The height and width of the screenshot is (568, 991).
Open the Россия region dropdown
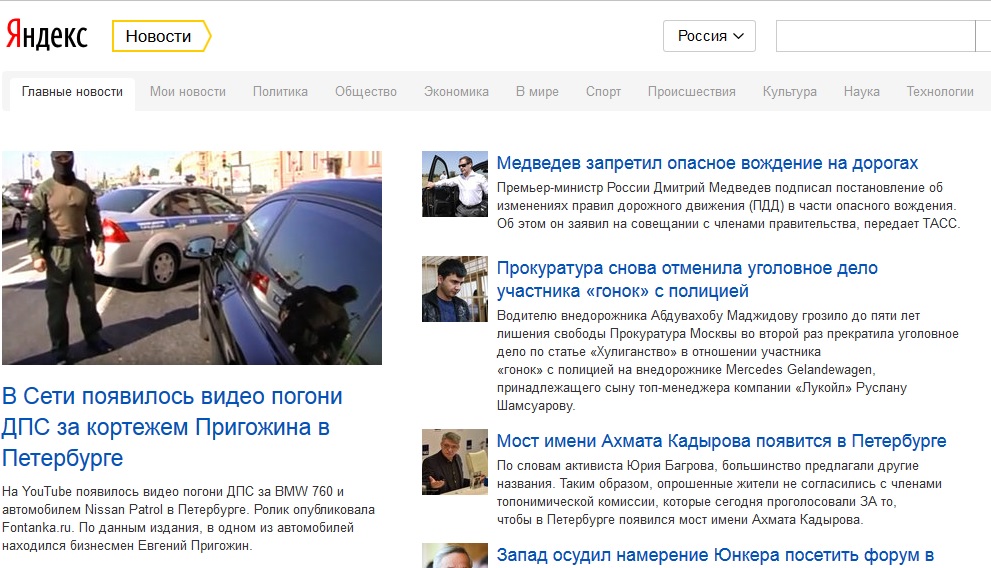pyautogui.click(x=709, y=36)
